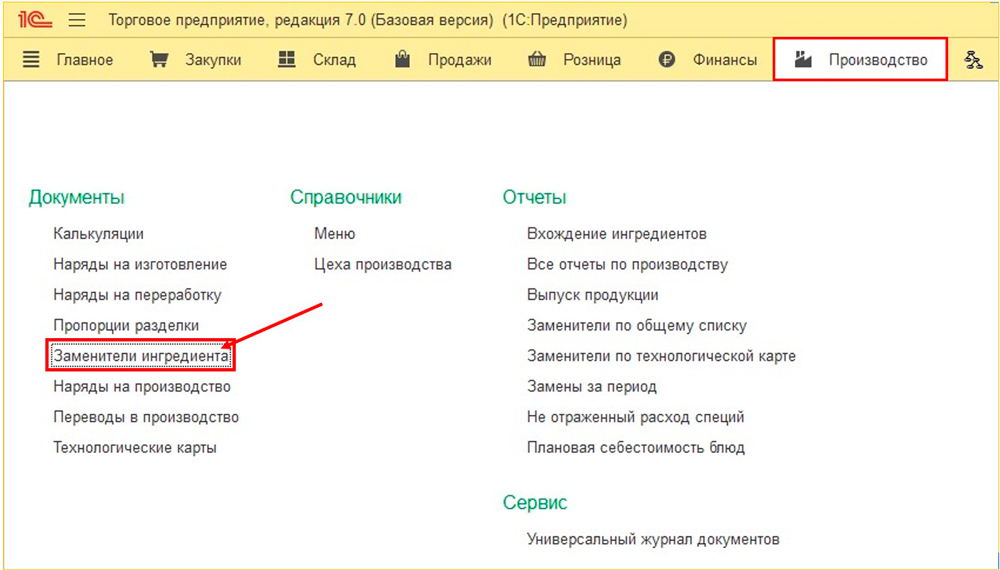
Task: Open the Меню catalog
Action: (334, 234)
